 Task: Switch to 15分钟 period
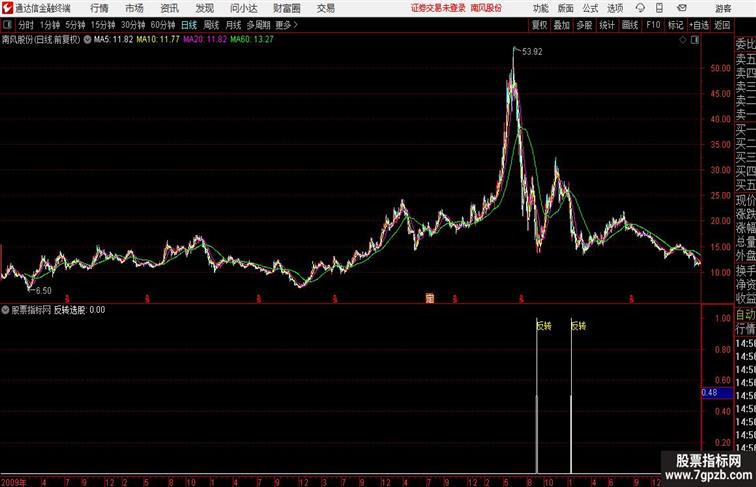(x=103, y=25)
